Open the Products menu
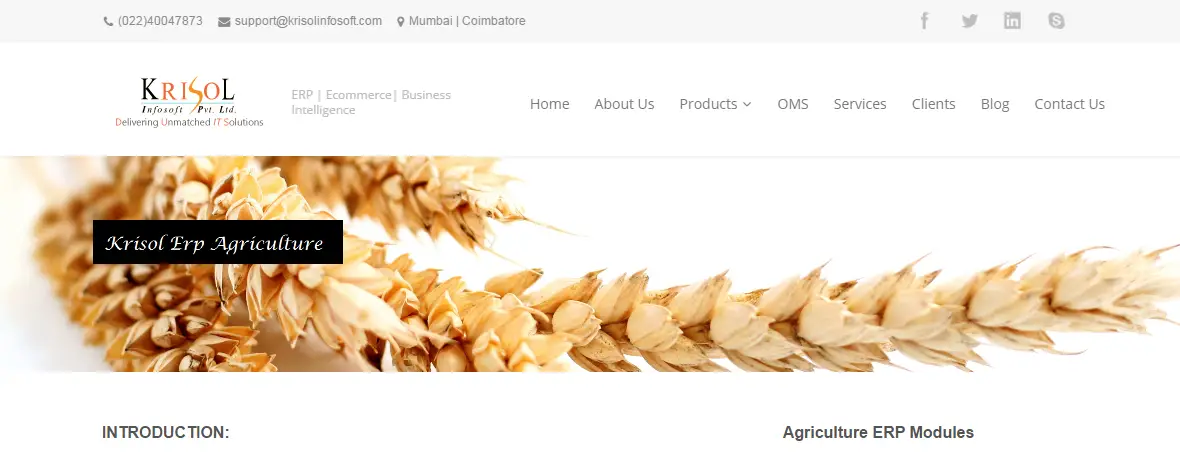The height and width of the screenshot is (452, 1180). pos(715,104)
